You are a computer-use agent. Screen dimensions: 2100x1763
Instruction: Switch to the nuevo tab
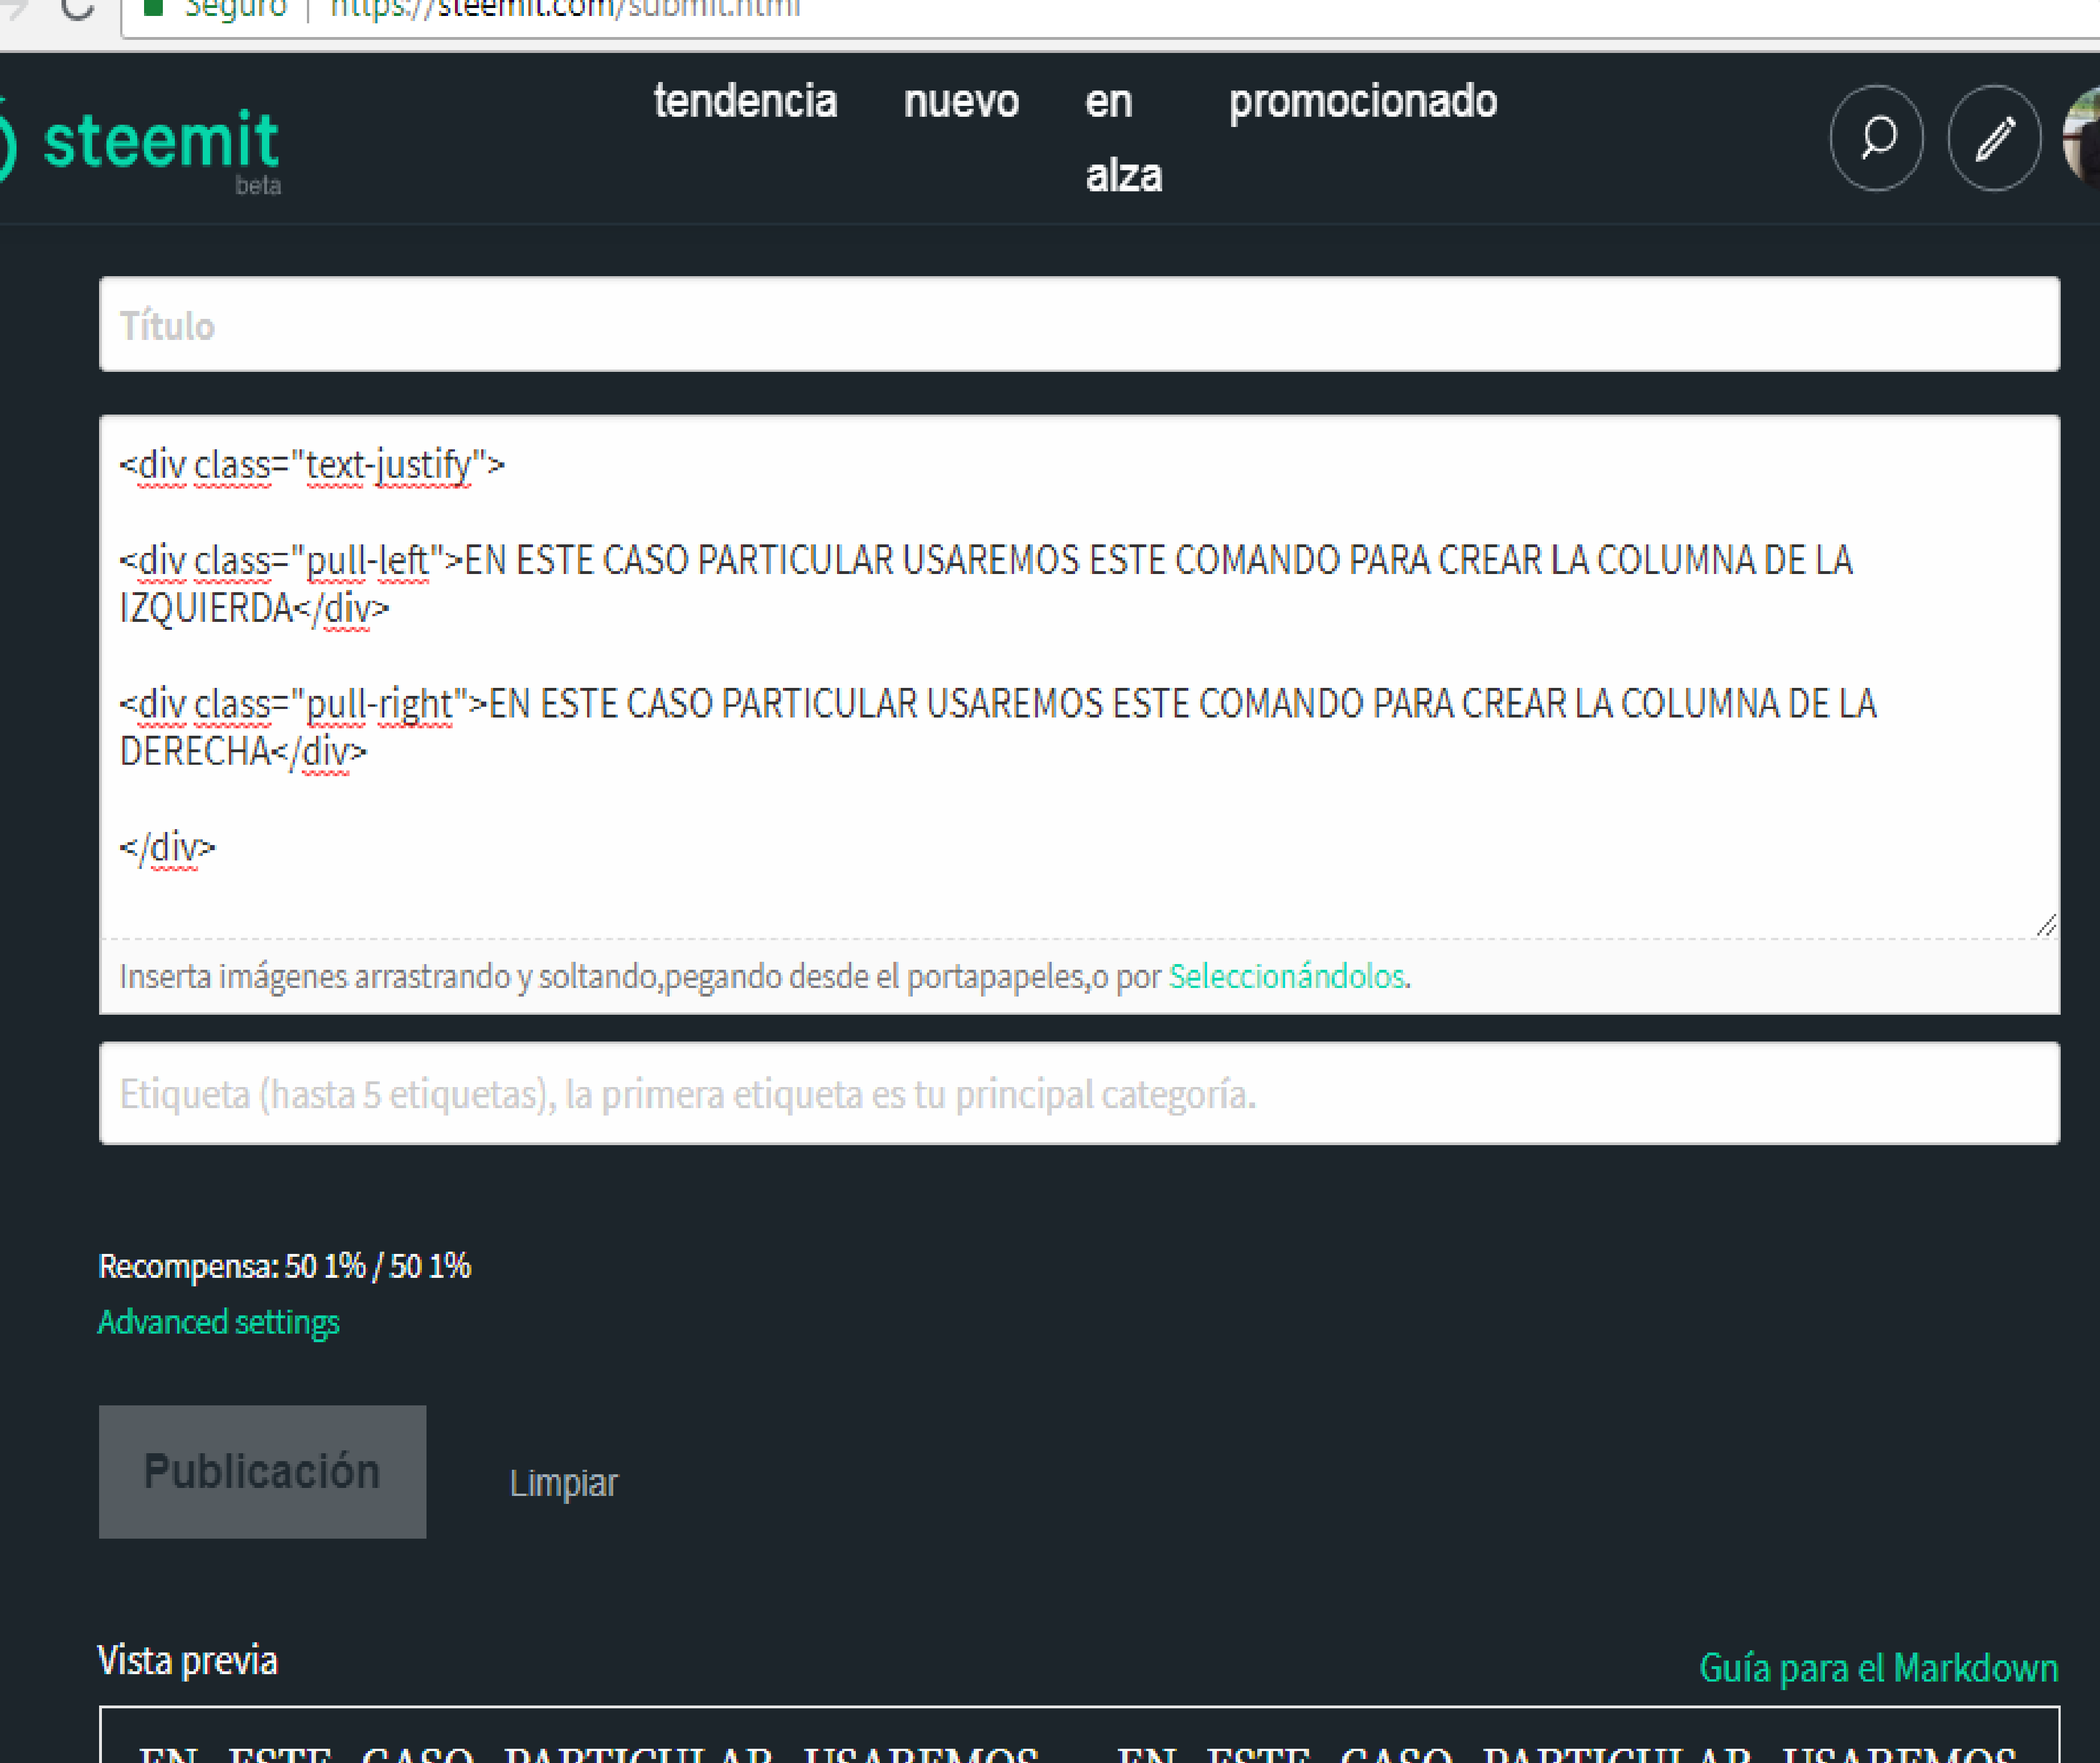[x=961, y=102]
